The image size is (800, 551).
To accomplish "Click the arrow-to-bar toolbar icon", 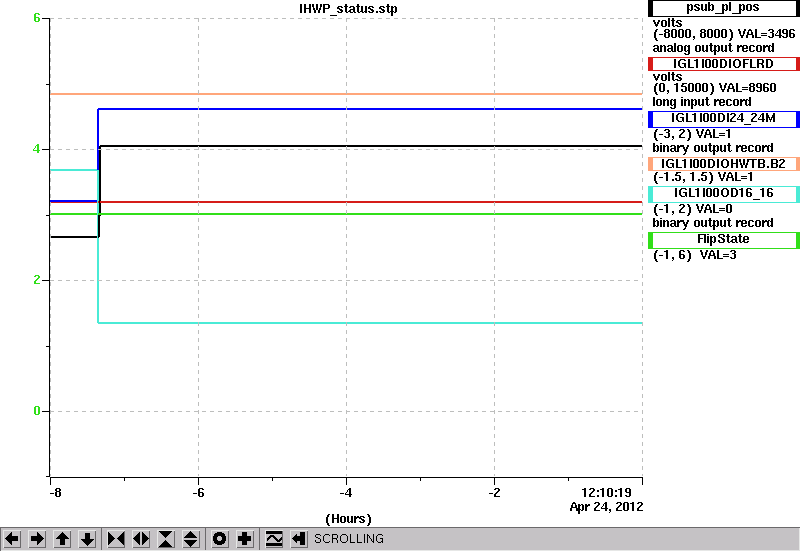I will [299, 539].
